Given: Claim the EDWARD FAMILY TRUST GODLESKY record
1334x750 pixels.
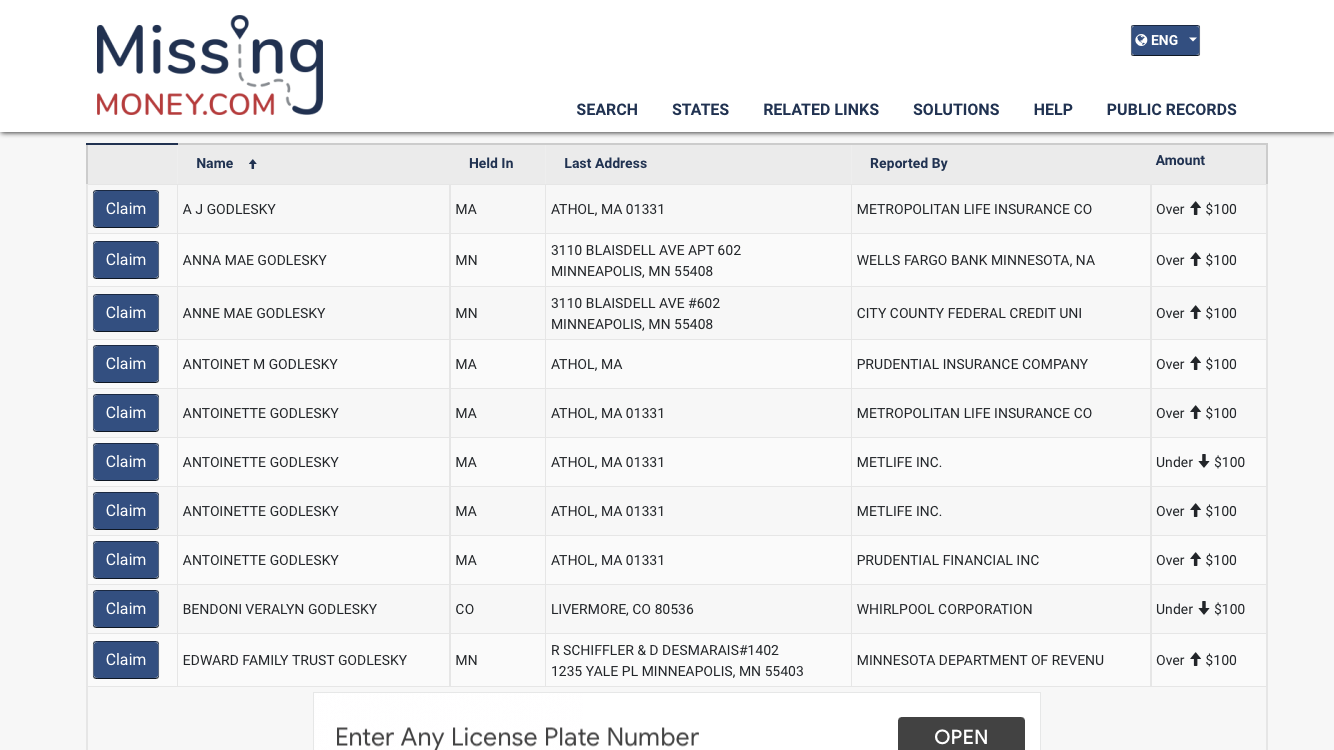Looking at the screenshot, I should click(x=126, y=660).
